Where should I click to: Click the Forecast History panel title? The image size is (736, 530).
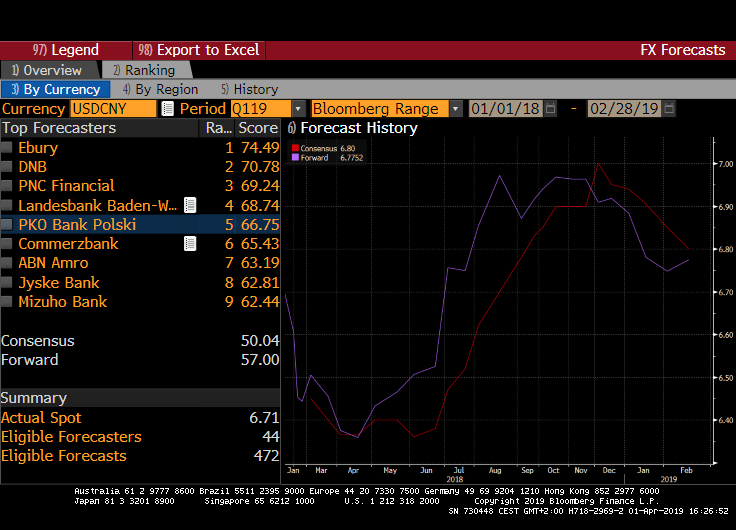coord(358,128)
